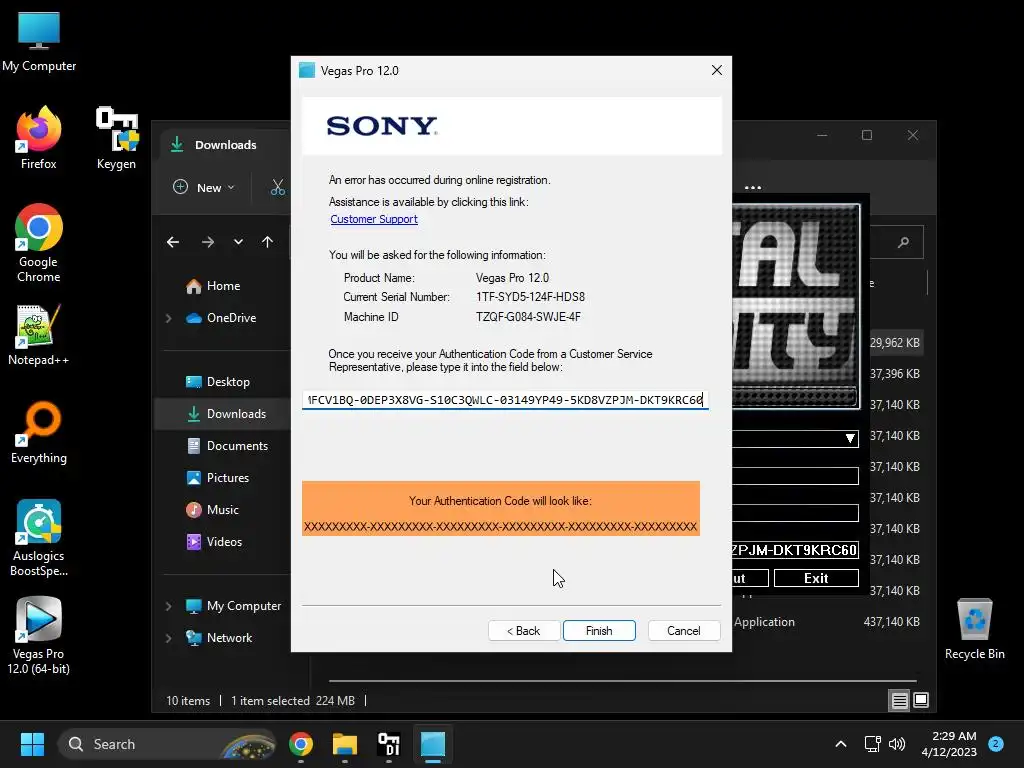This screenshot has height=768, width=1024.
Task: Click the 37,396 KB file size entry
Action: (x=895, y=374)
